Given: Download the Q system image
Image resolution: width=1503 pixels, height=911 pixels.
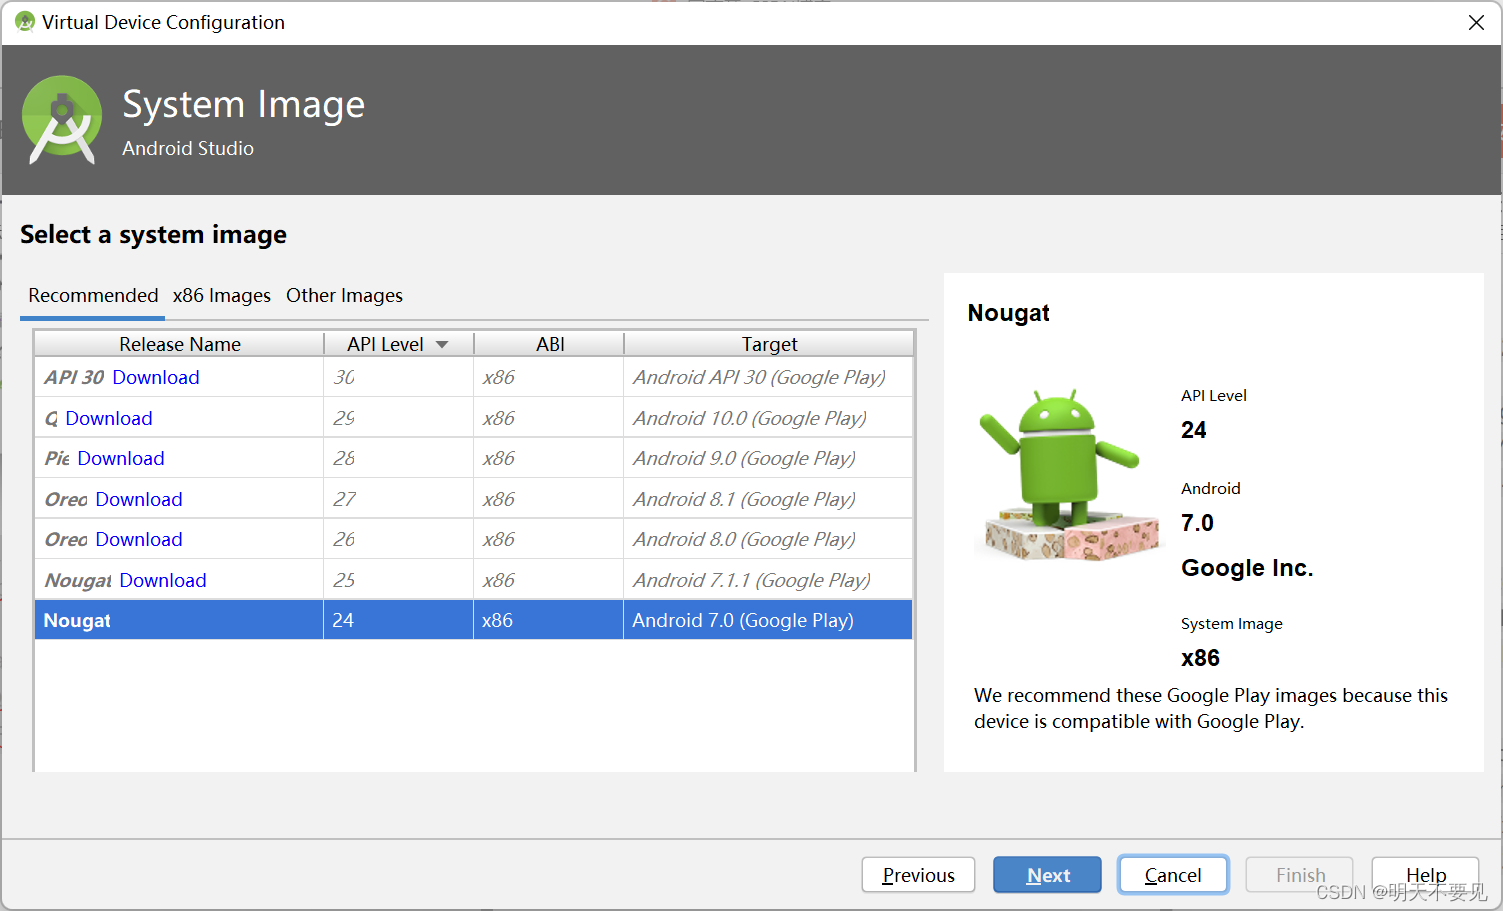Looking at the screenshot, I should (109, 418).
